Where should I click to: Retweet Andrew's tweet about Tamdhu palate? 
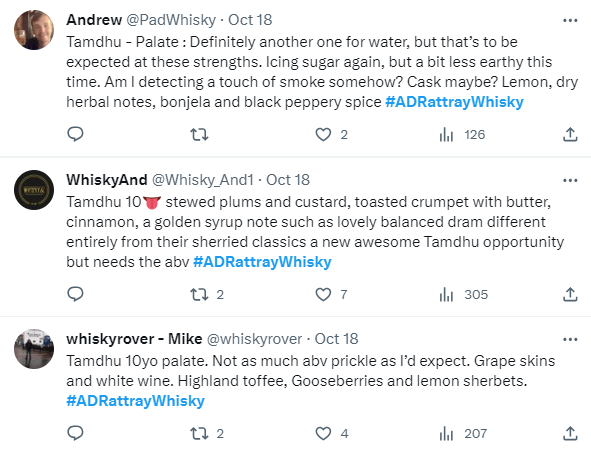(199, 135)
